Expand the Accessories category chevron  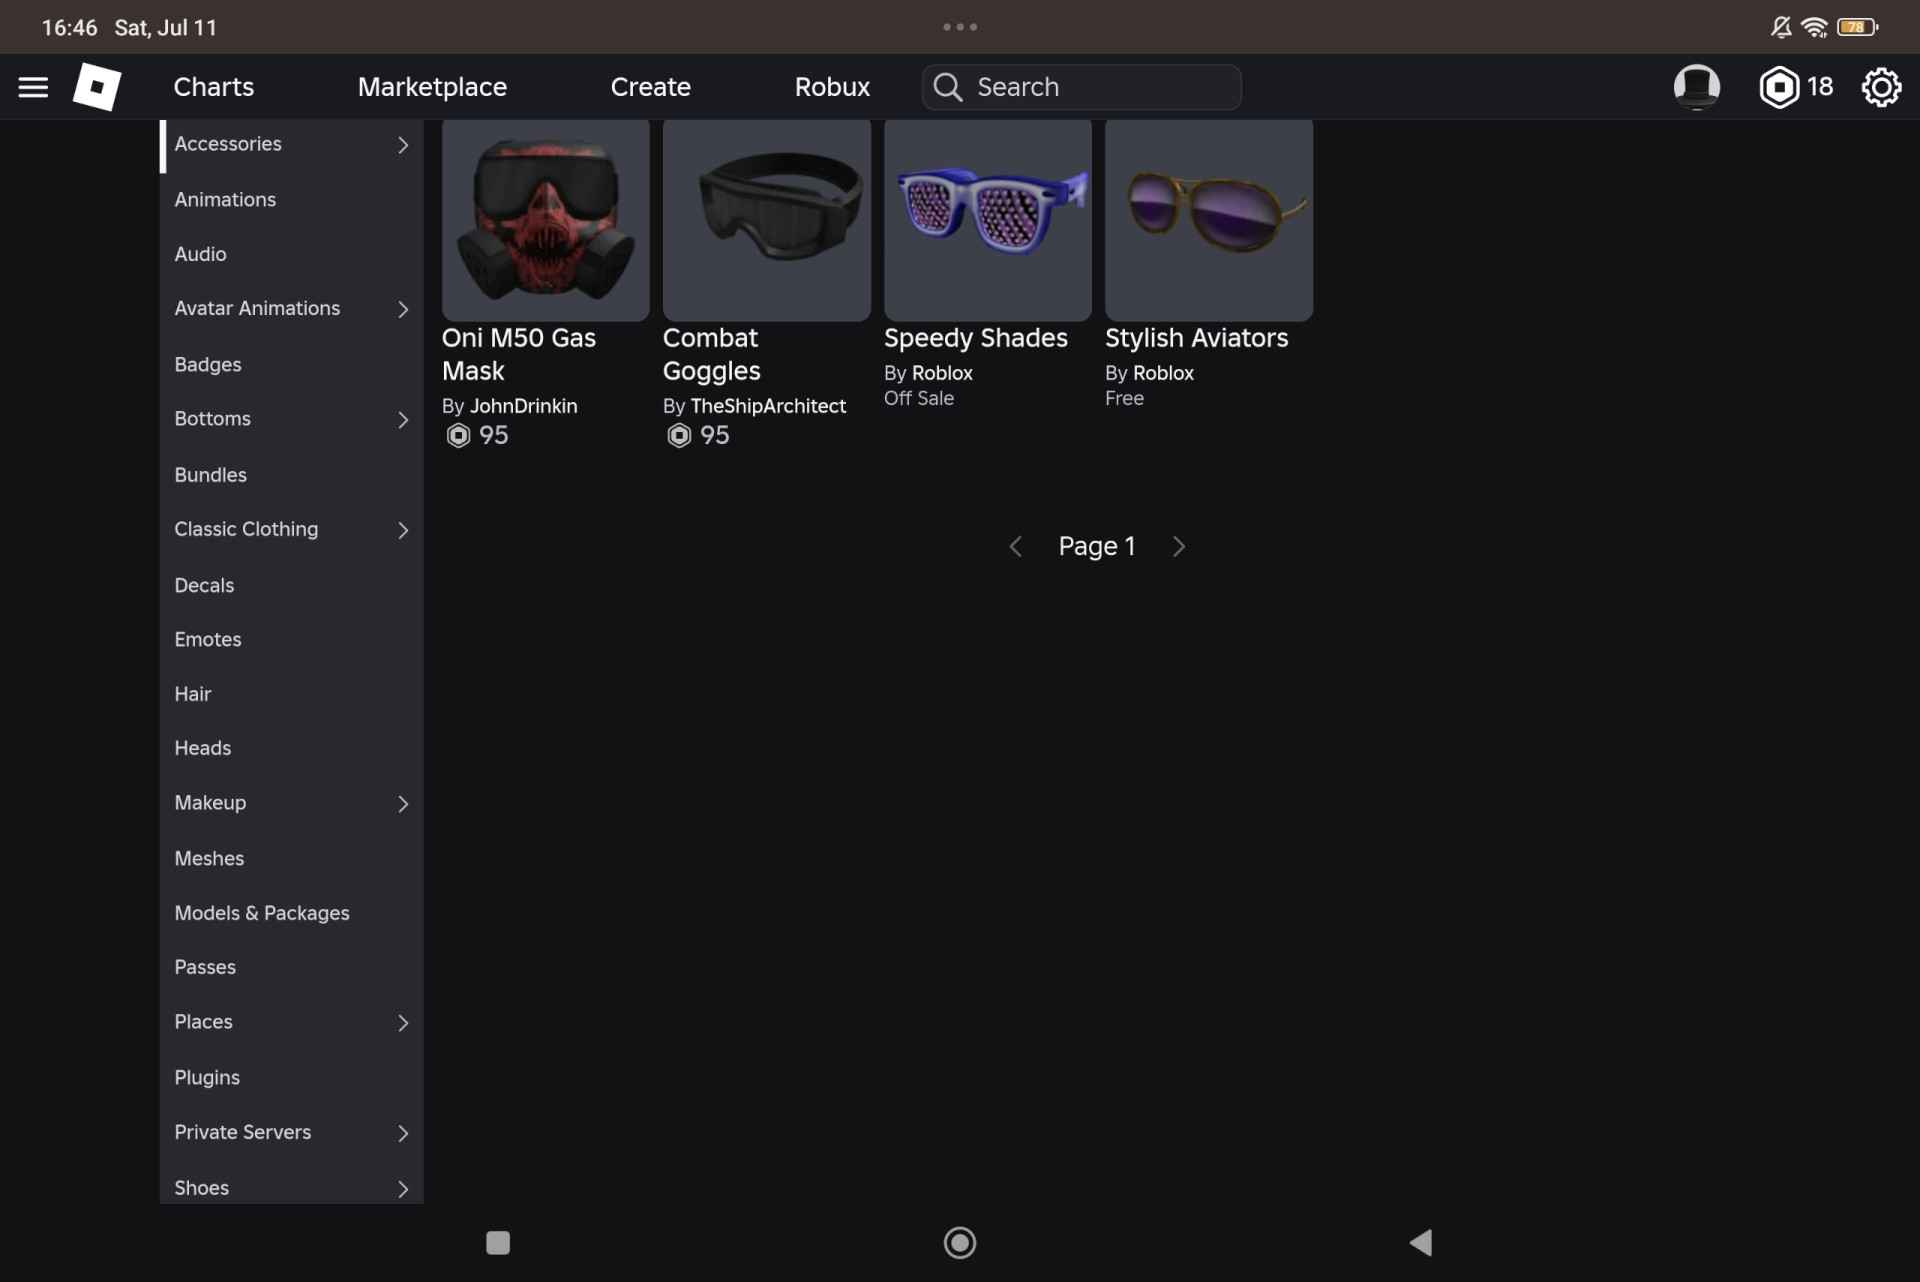[403, 145]
